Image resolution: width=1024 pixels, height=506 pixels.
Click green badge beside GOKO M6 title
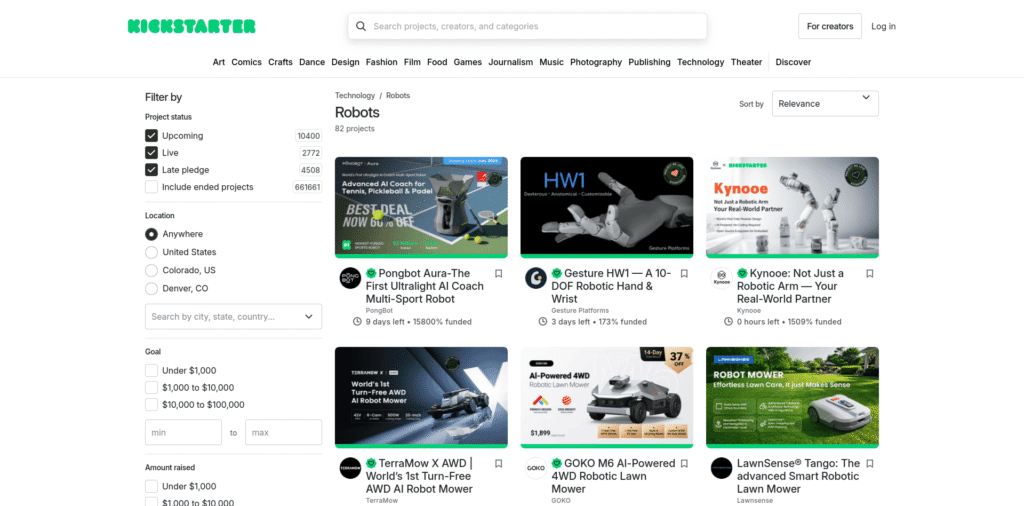point(556,463)
